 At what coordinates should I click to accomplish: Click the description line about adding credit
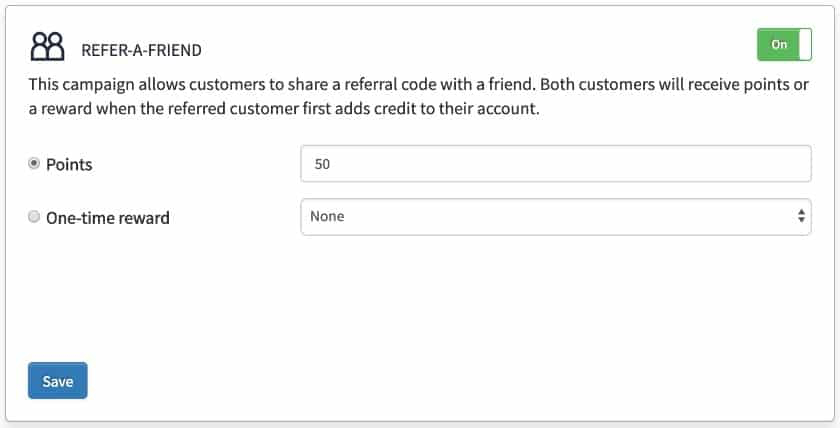point(284,109)
